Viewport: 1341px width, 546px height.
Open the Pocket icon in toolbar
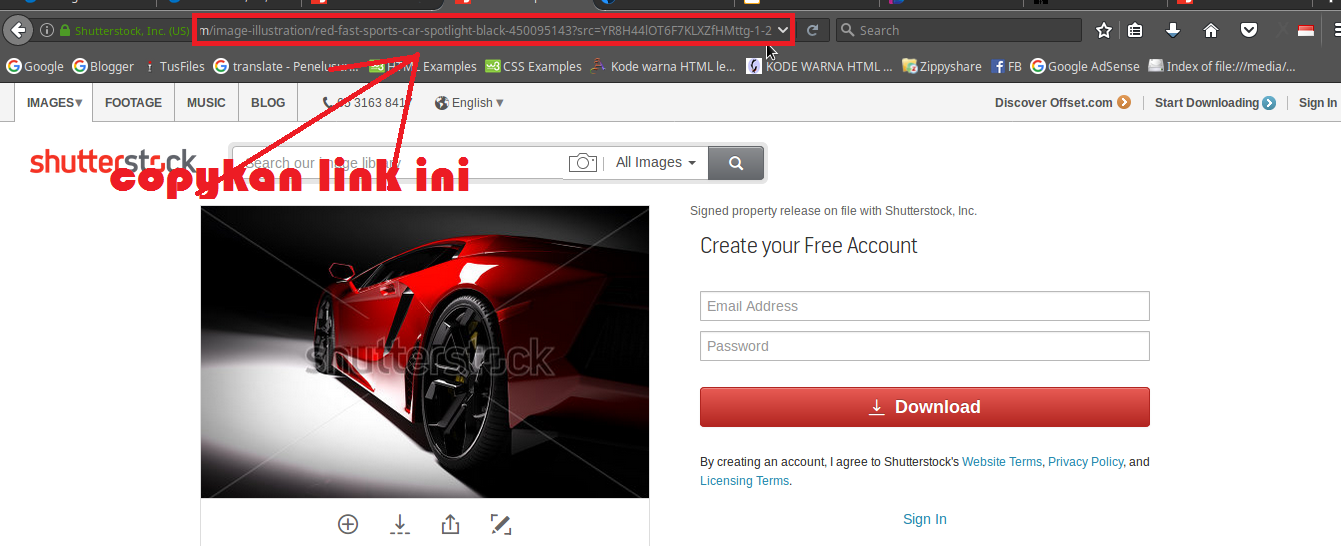[x=1249, y=31]
